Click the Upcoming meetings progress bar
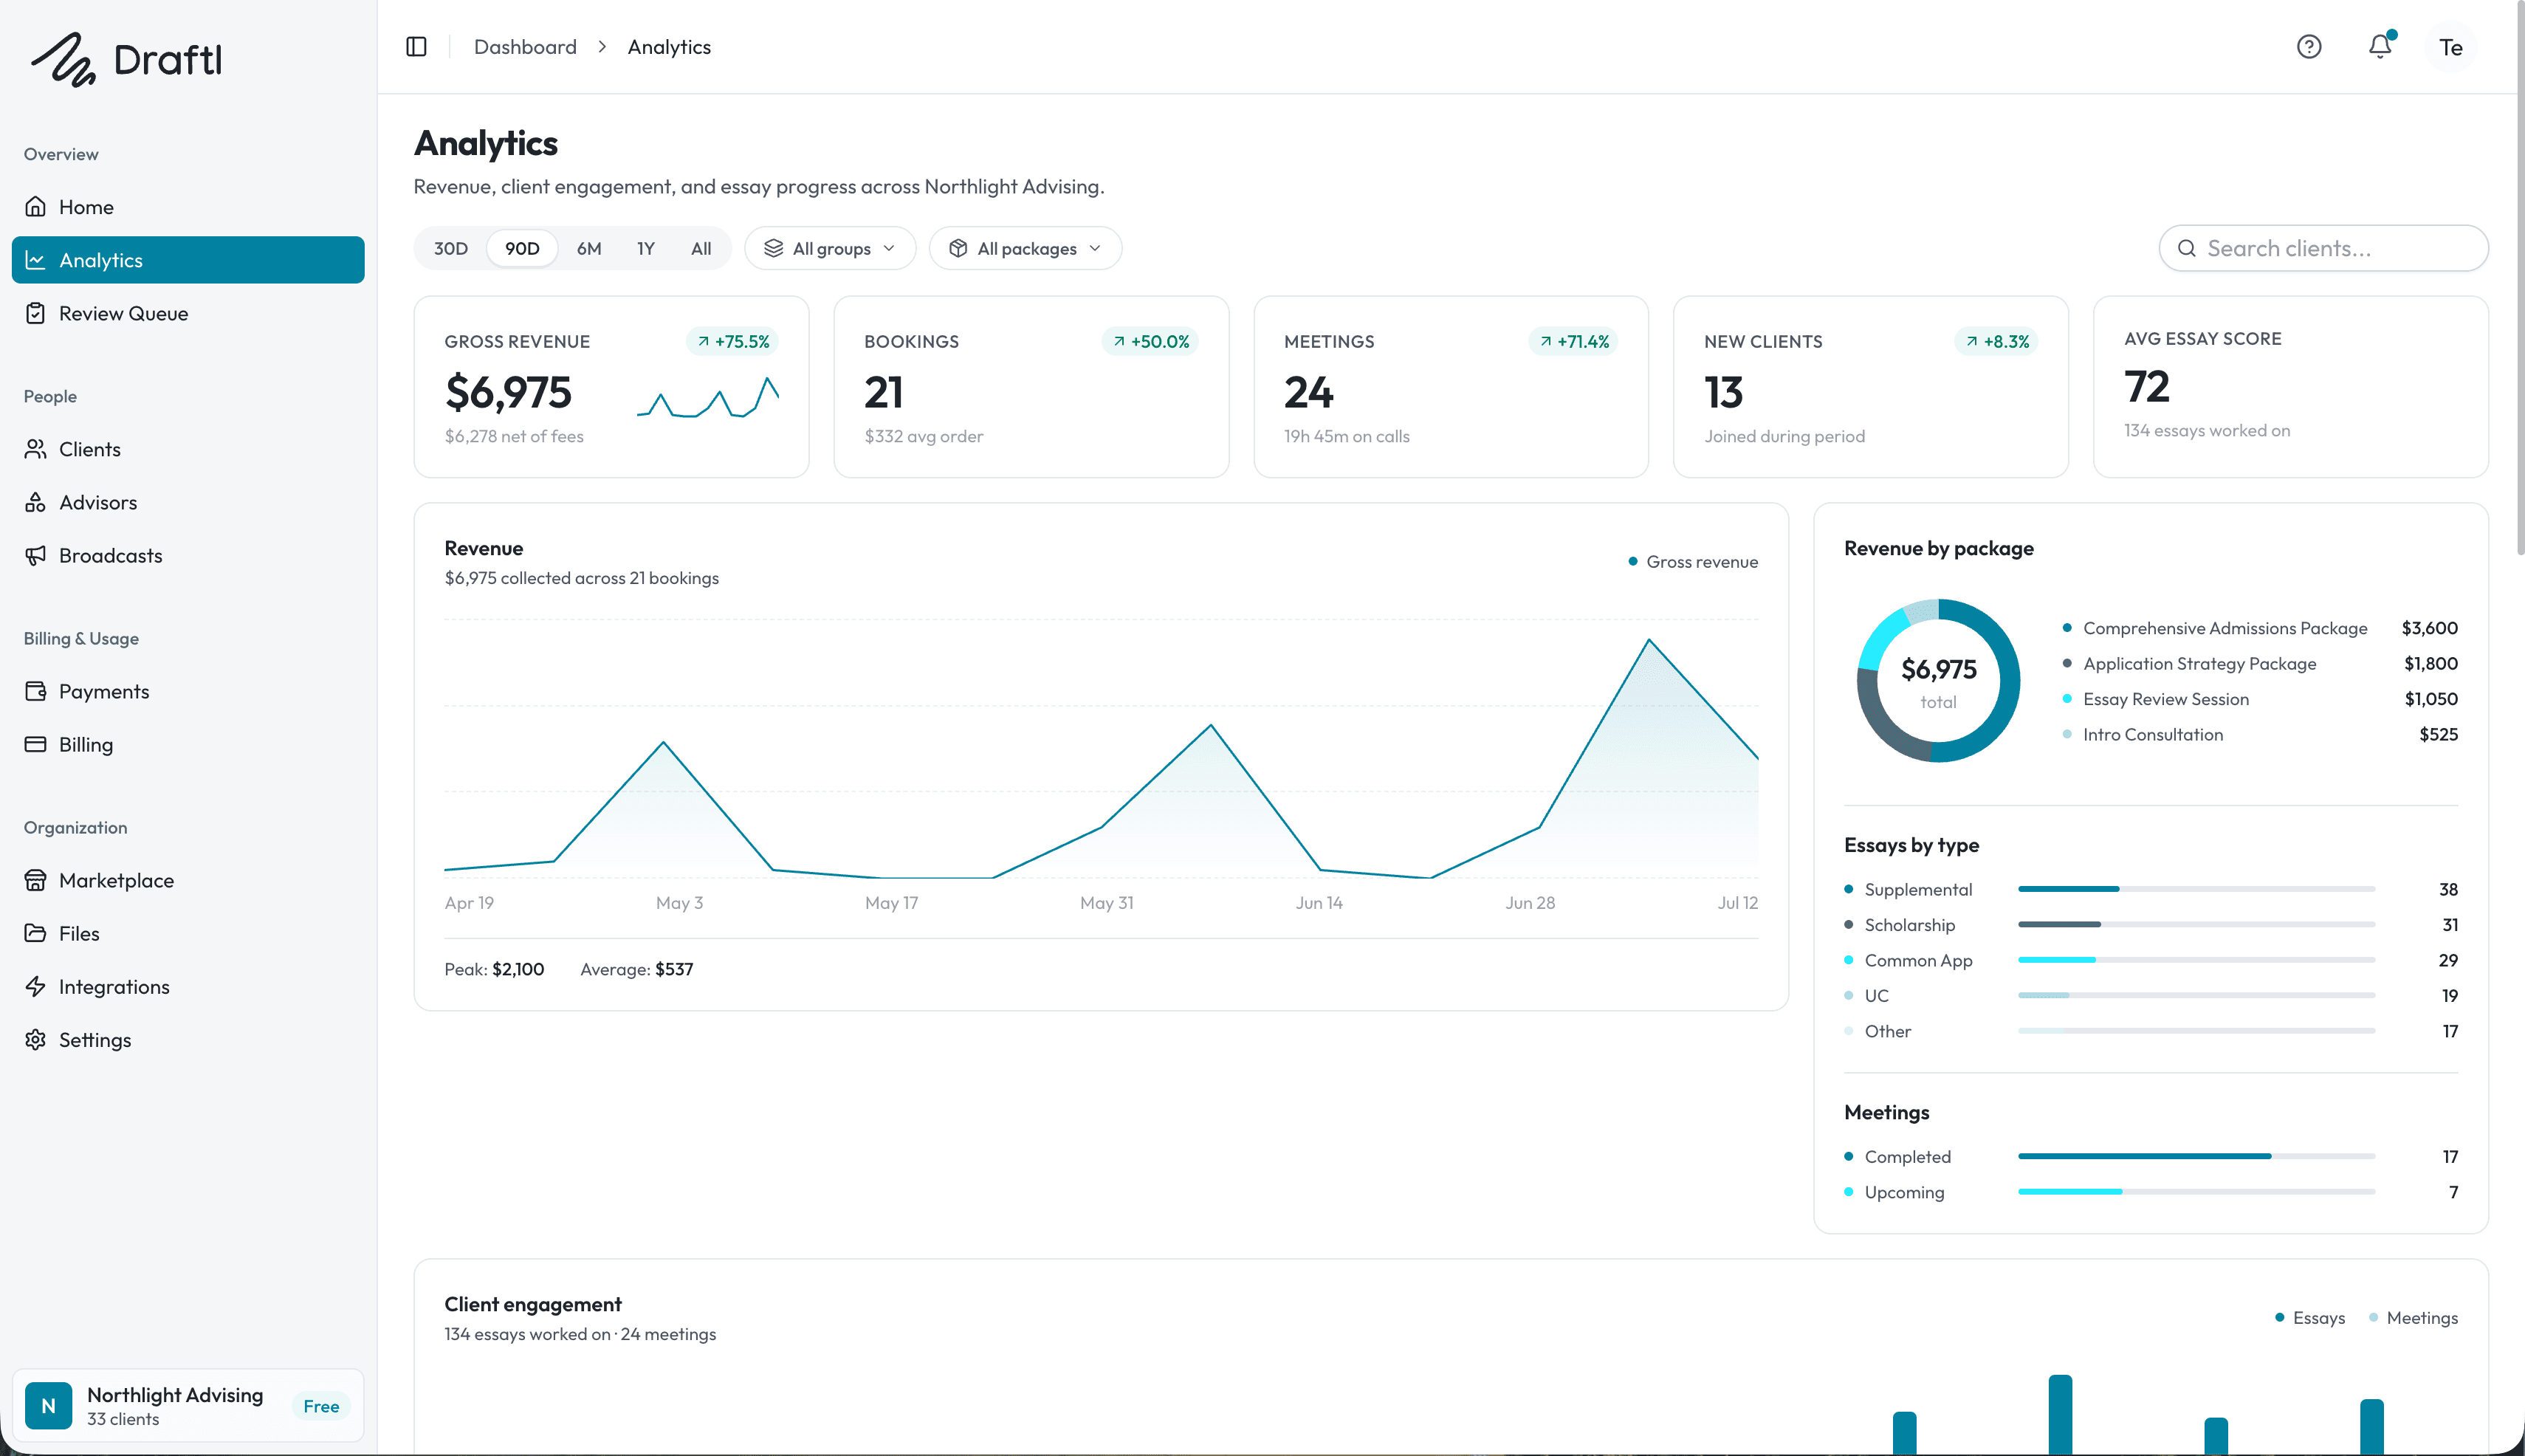 click(2196, 1192)
